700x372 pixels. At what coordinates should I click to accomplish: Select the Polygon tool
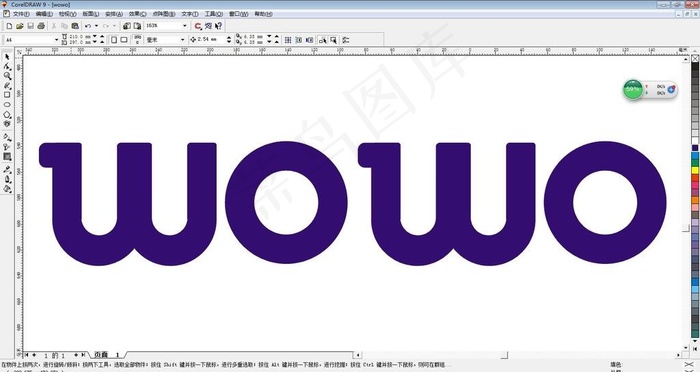click(7, 114)
